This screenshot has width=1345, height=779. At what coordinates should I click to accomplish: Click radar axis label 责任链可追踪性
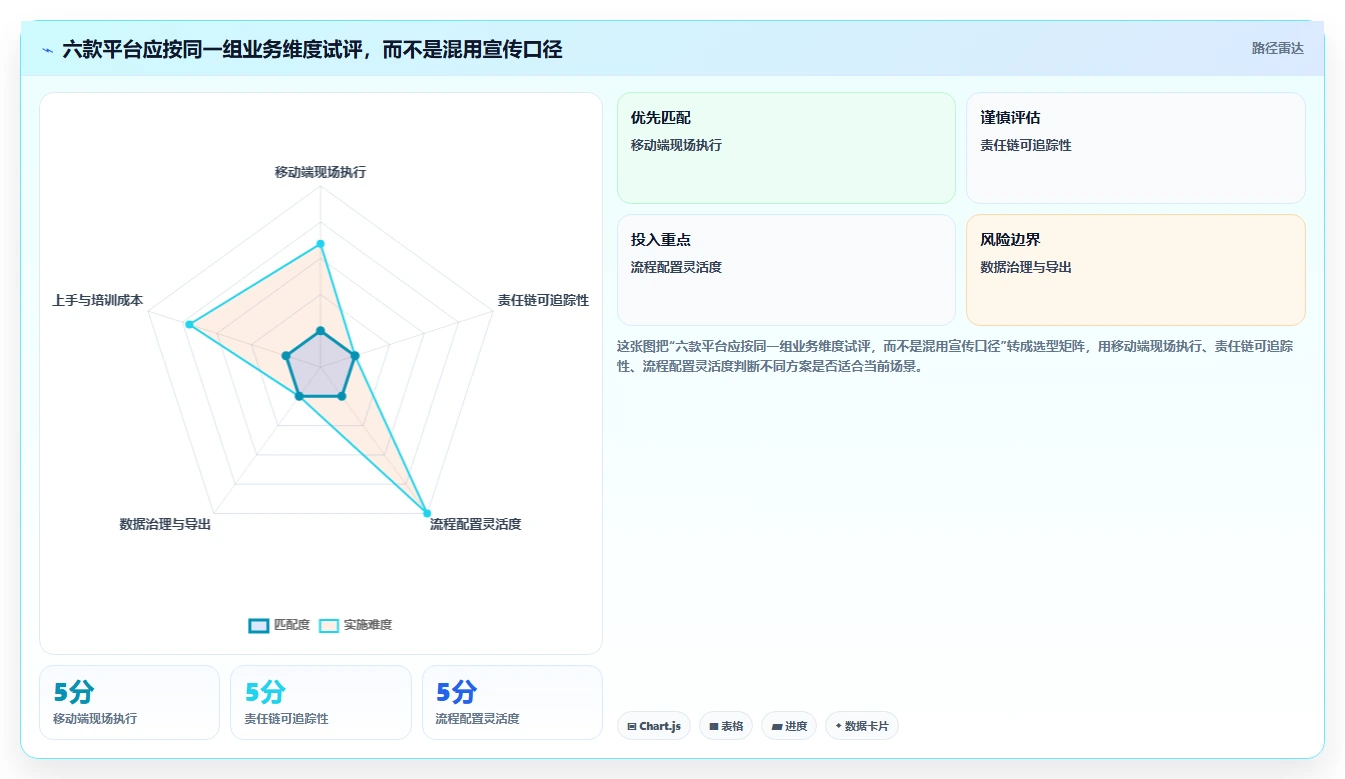tap(543, 300)
